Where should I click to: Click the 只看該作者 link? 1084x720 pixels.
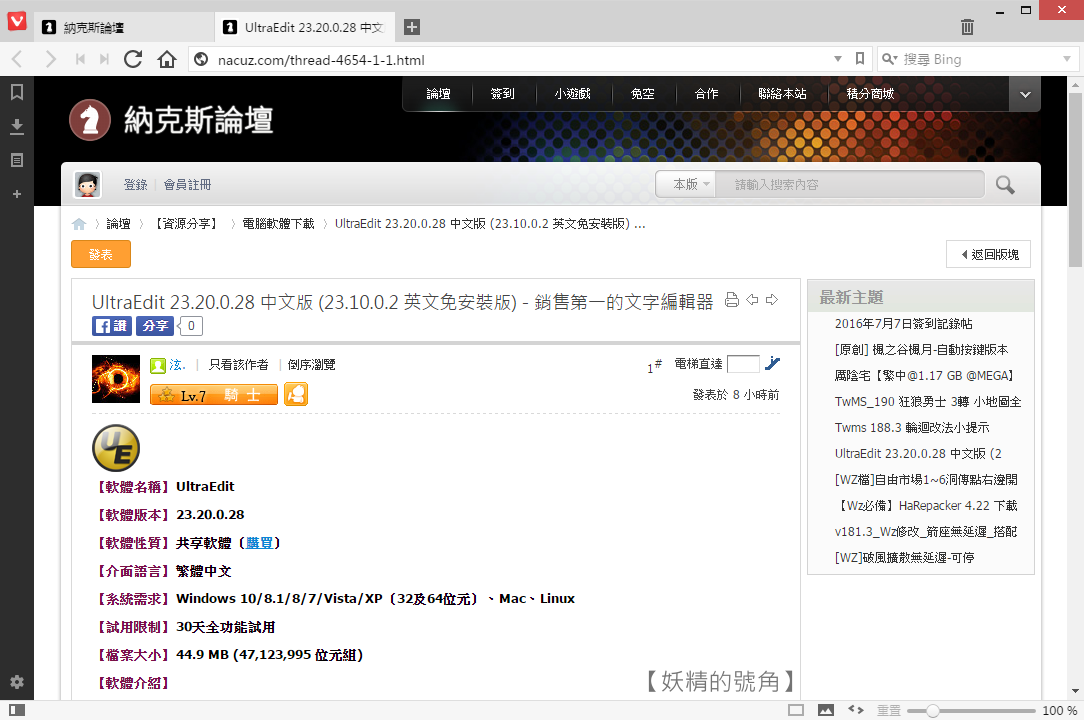(239, 364)
